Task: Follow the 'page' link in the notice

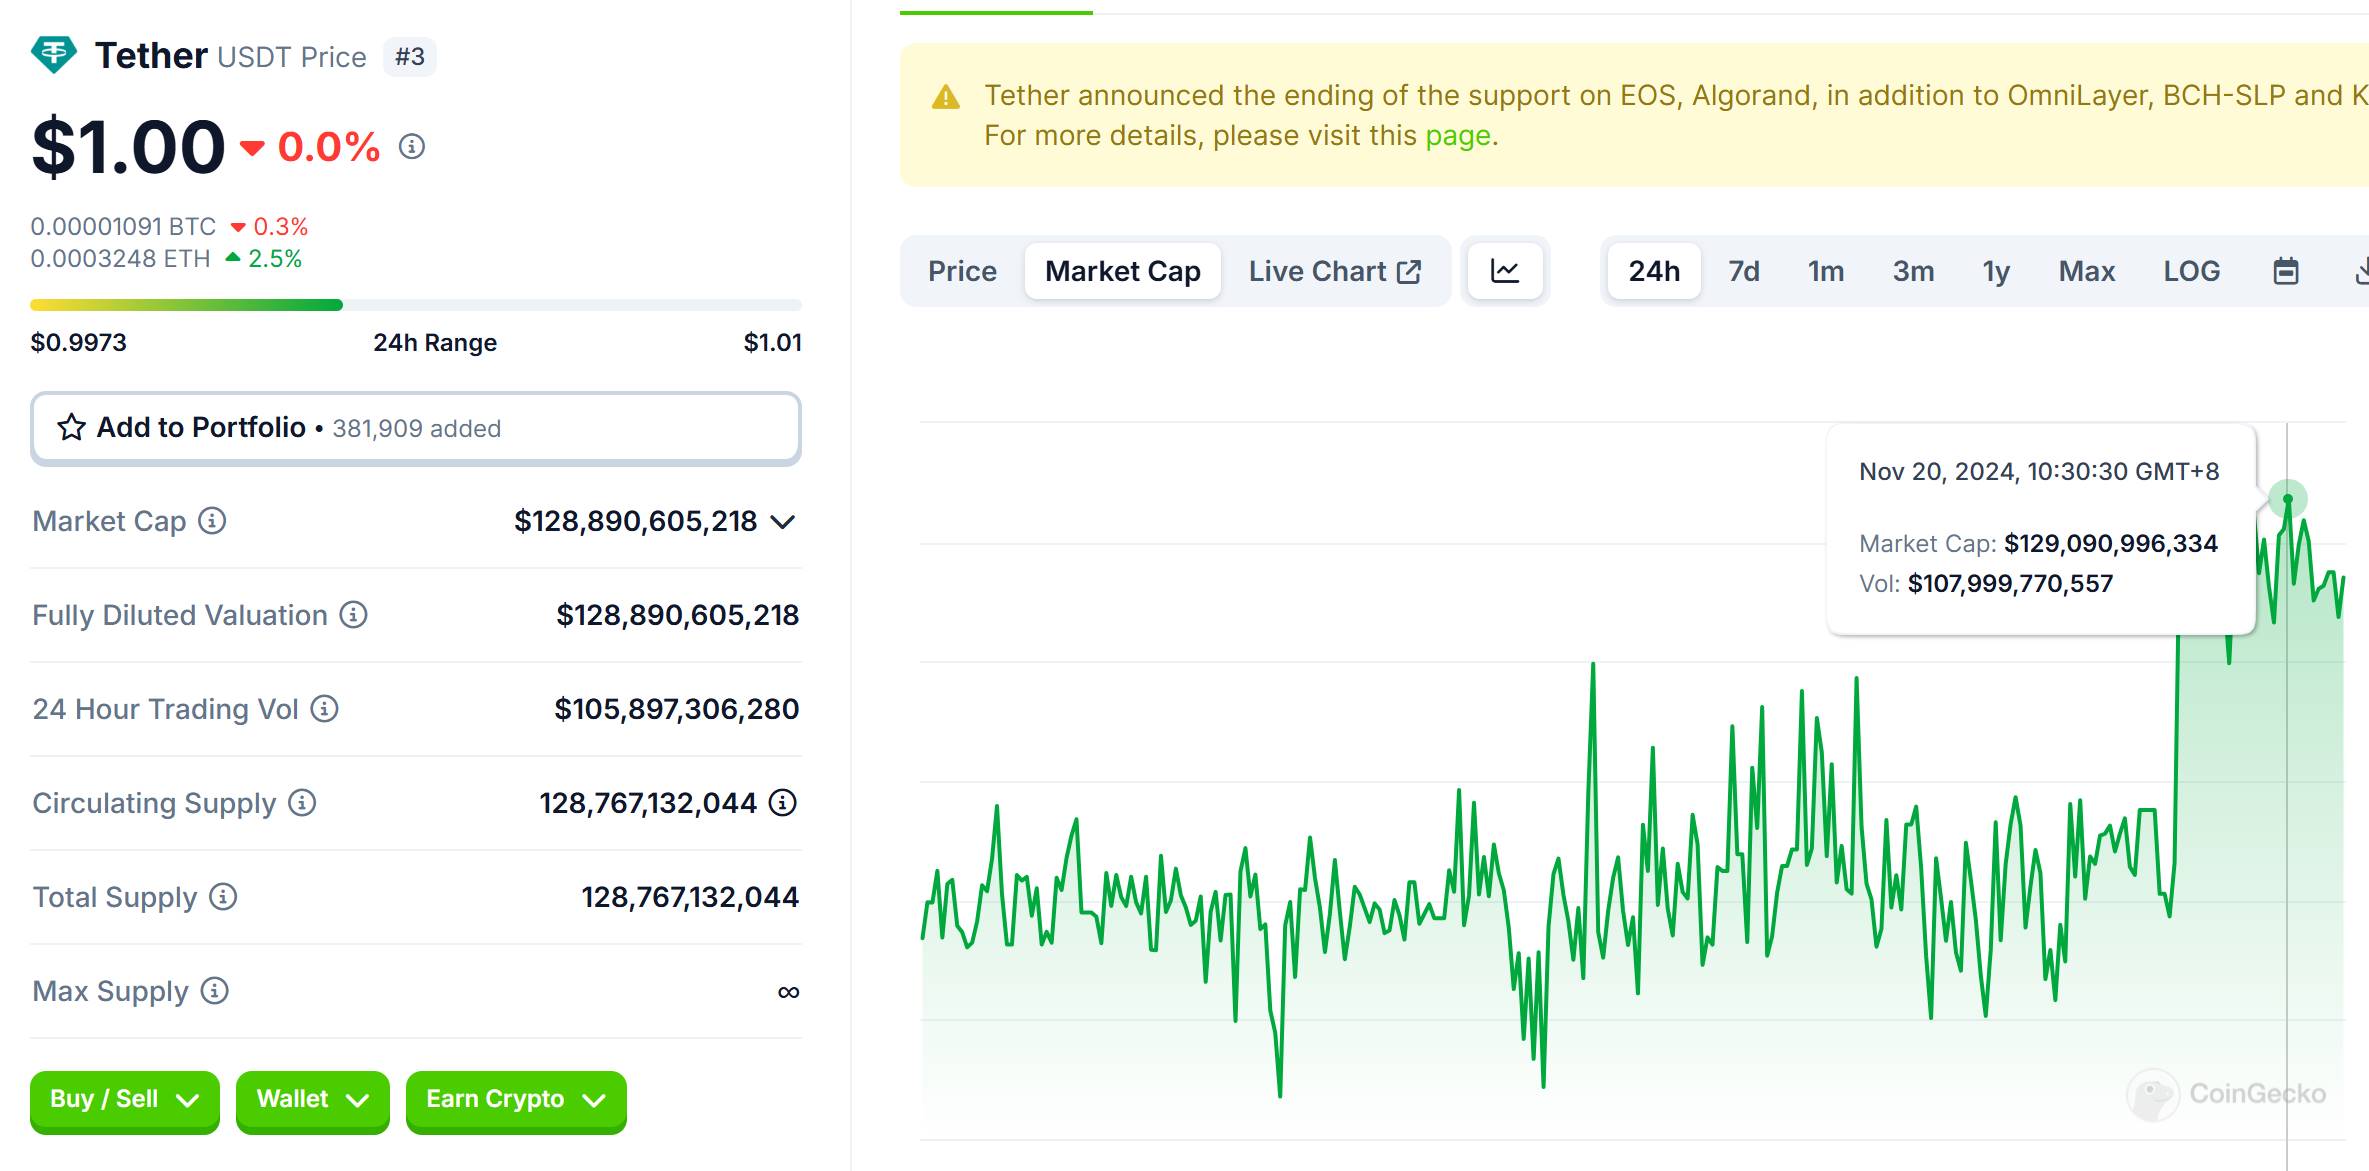Action: click(x=1457, y=135)
